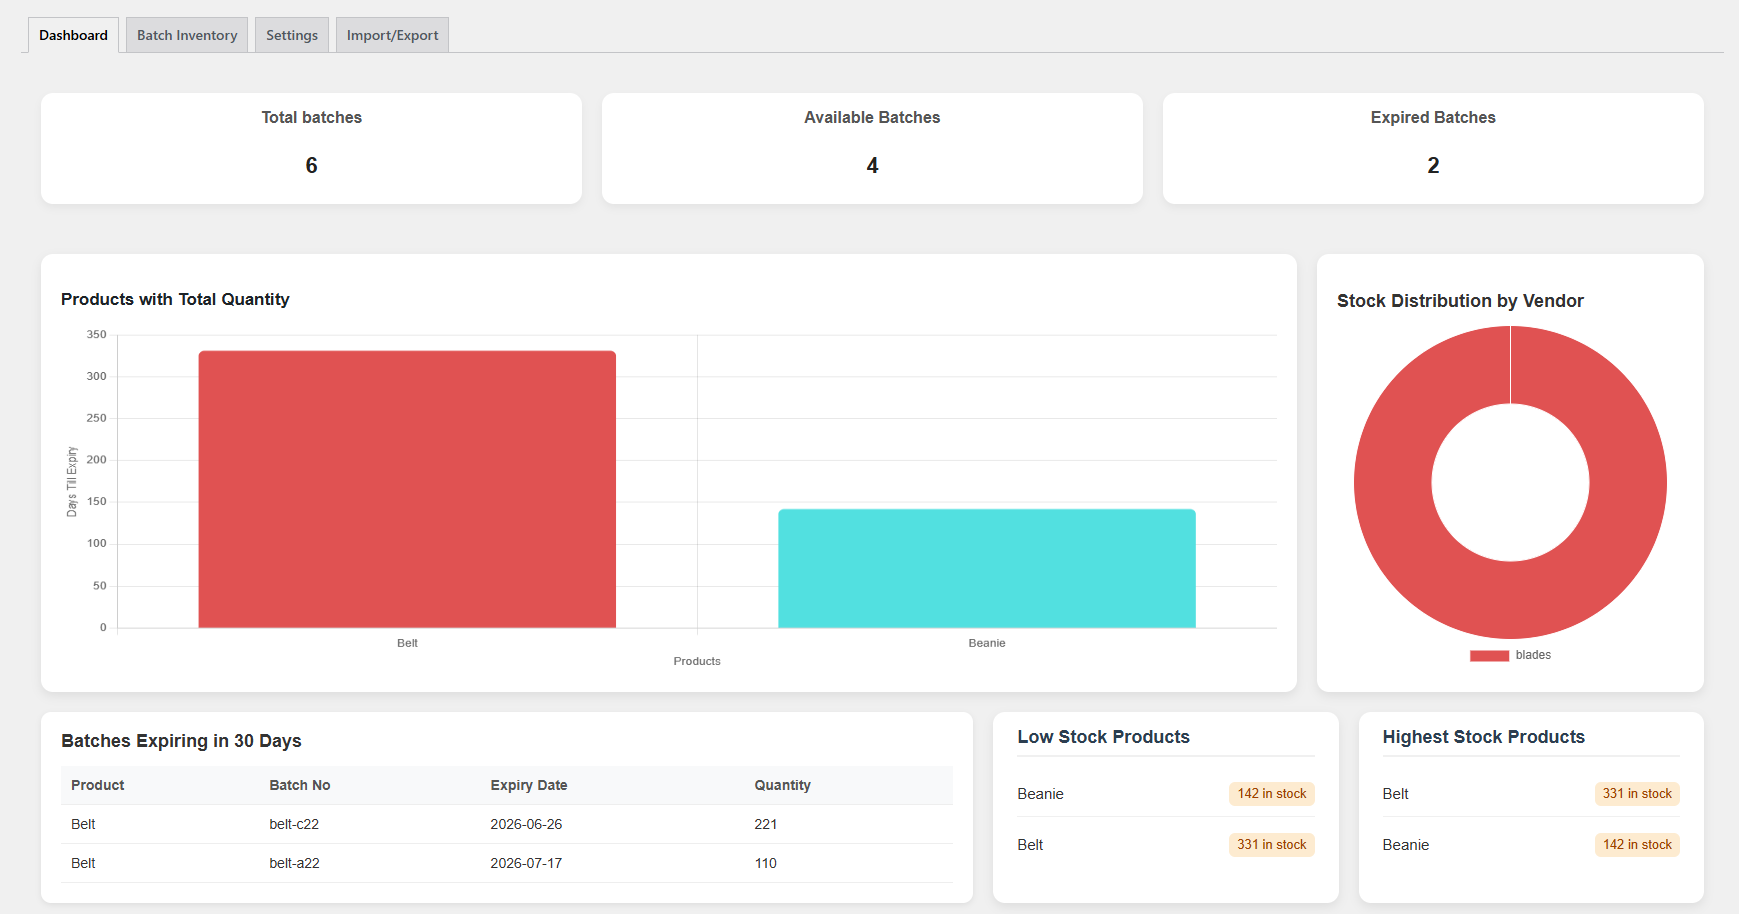Viewport: 1739px width, 914px height.
Task: Click 142 in stock badge under Highest Stock
Action: [1637, 845]
